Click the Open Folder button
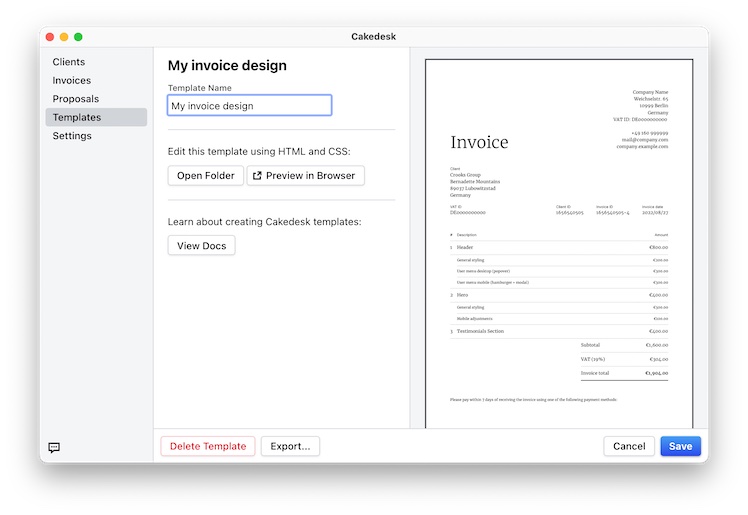Image resolution: width=748 pixels, height=515 pixels. 205,176
